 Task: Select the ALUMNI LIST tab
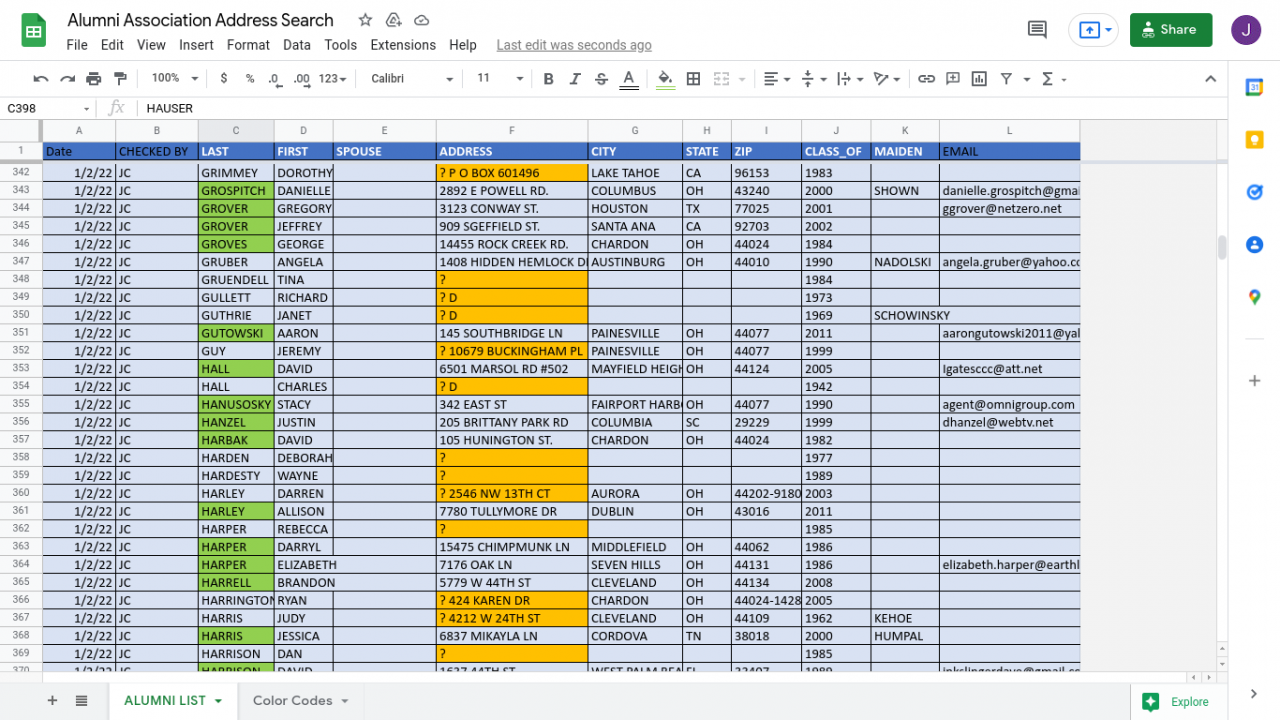pos(173,701)
